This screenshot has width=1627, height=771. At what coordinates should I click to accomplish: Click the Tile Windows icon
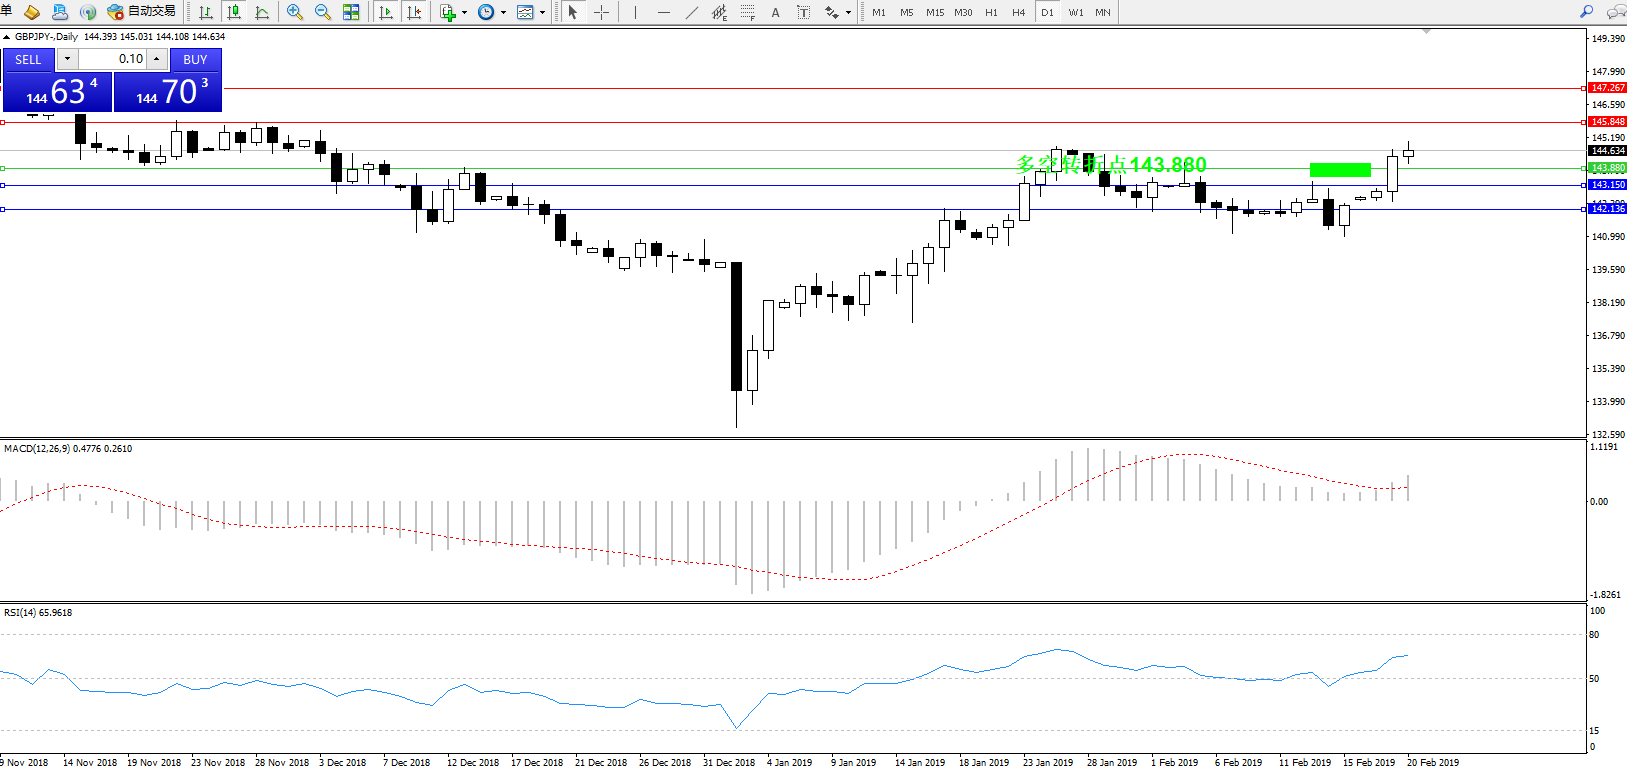coord(351,12)
